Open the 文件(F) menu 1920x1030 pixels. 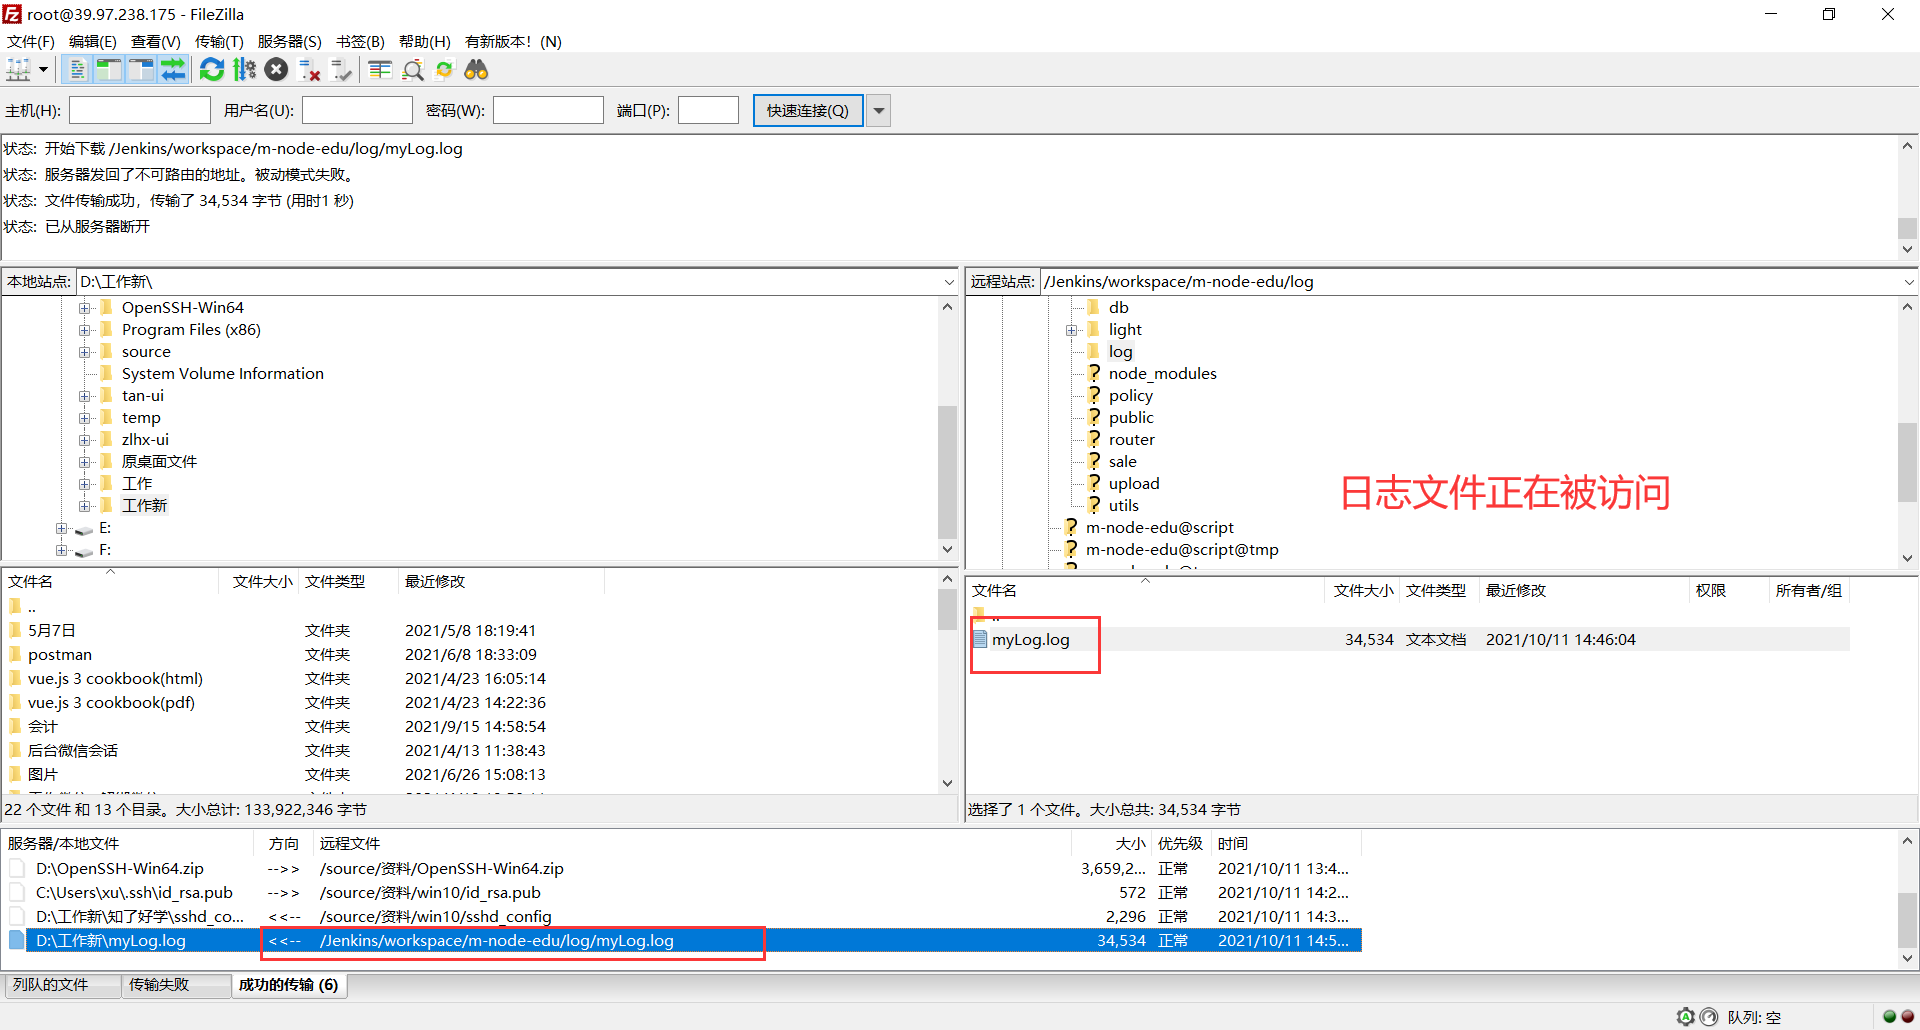pos(31,42)
